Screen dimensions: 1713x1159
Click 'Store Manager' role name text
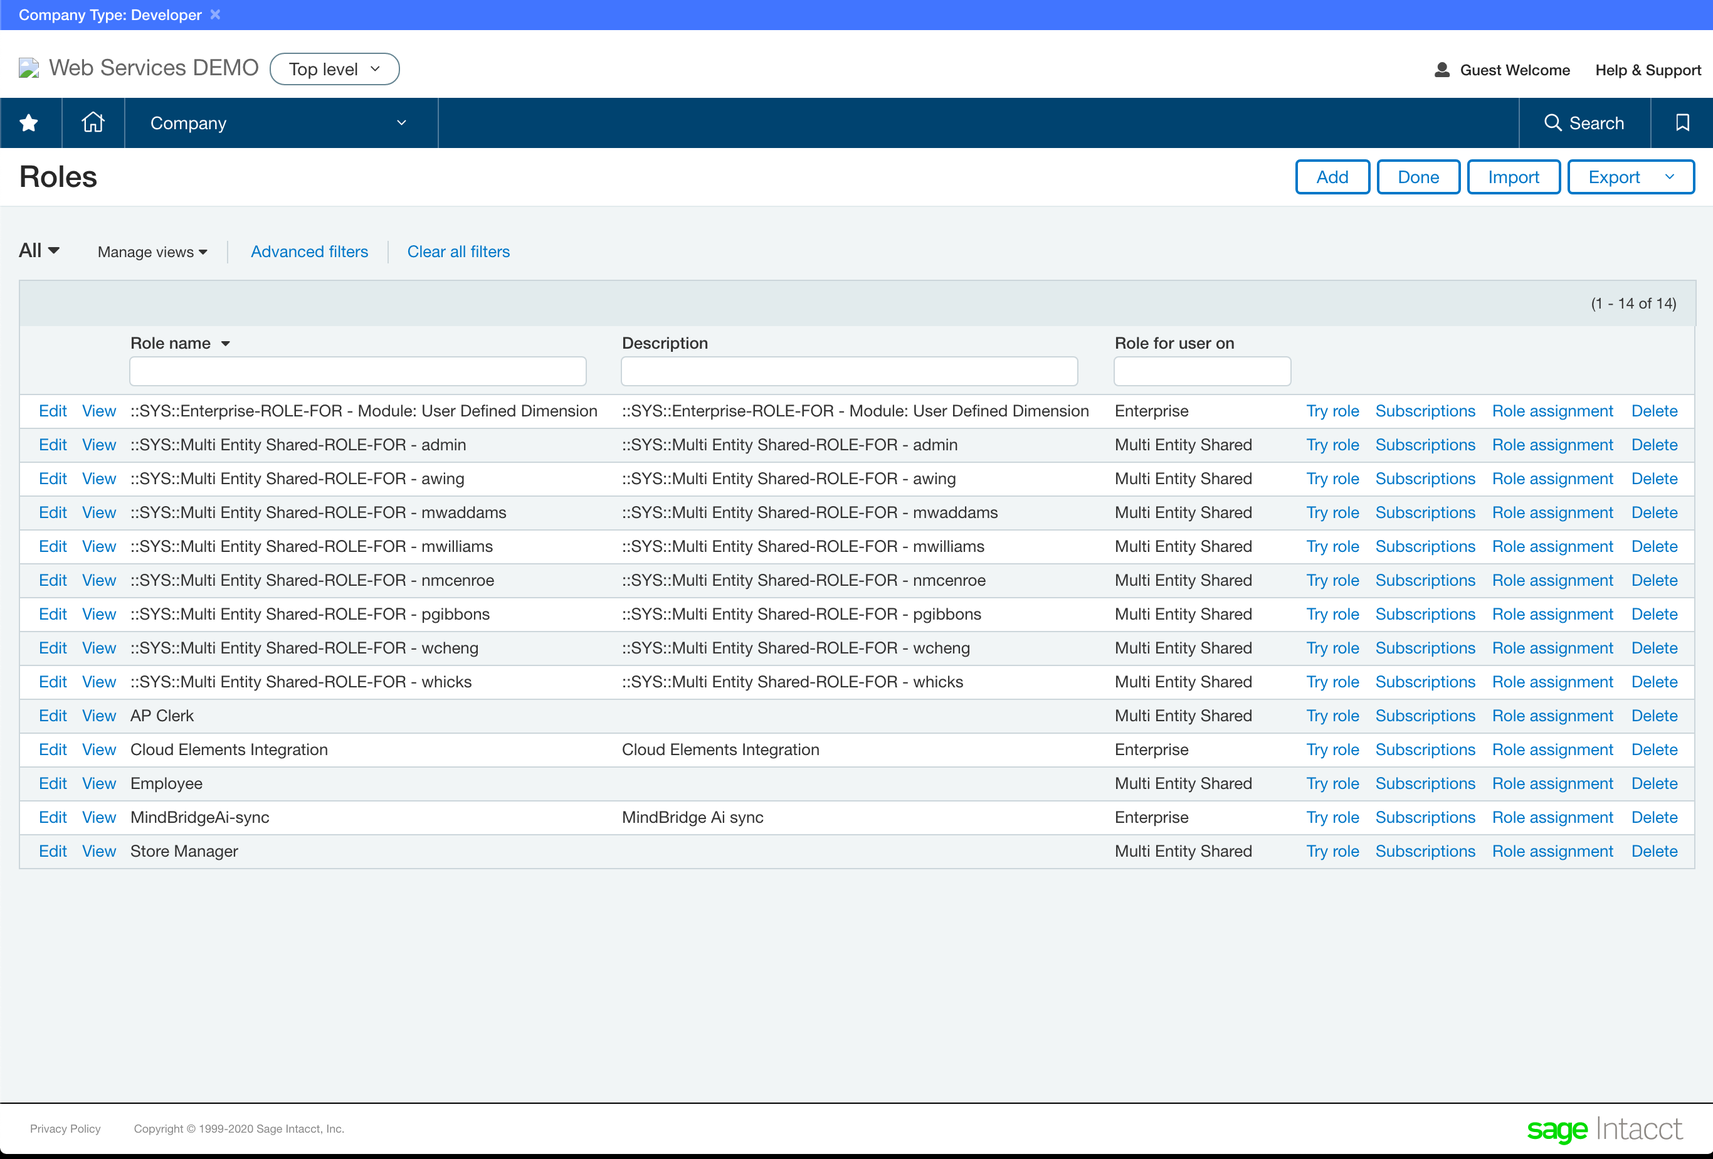pos(184,852)
